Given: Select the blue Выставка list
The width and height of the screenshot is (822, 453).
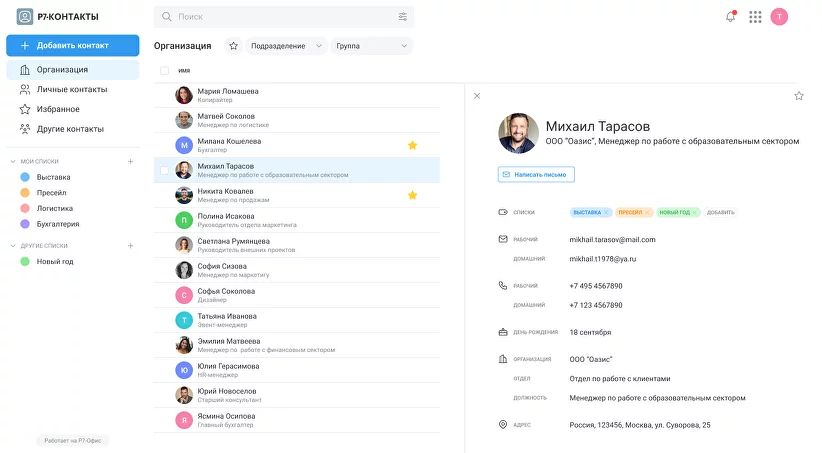Looking at the screenshot, I should [53, 177].
